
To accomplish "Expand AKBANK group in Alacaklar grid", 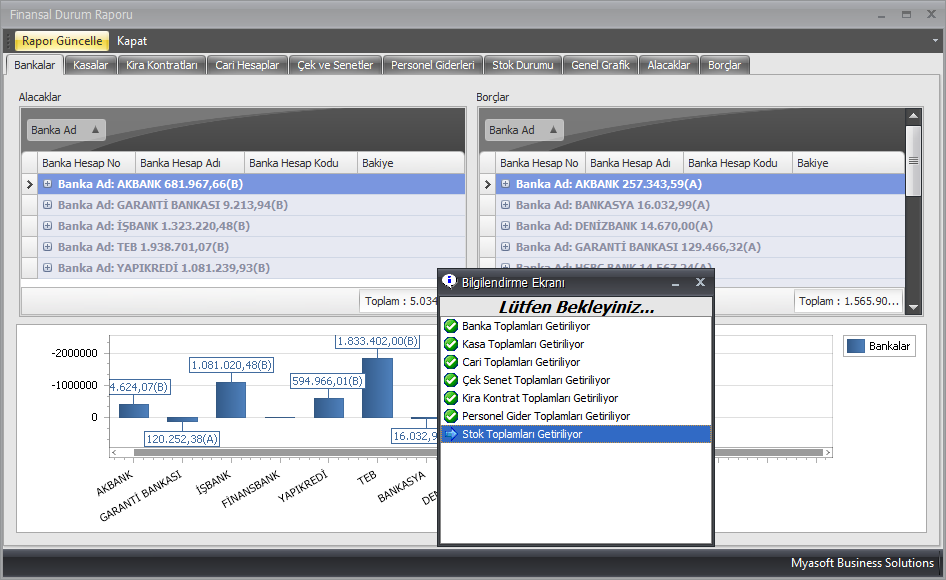I will tap(48, 184).
